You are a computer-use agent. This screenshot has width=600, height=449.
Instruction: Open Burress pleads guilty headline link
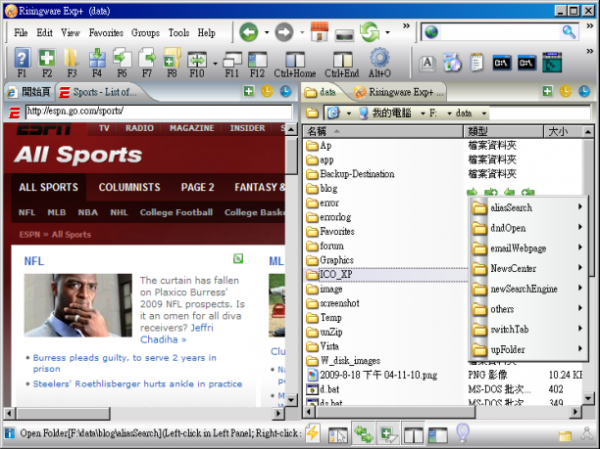tap(125, 363)
